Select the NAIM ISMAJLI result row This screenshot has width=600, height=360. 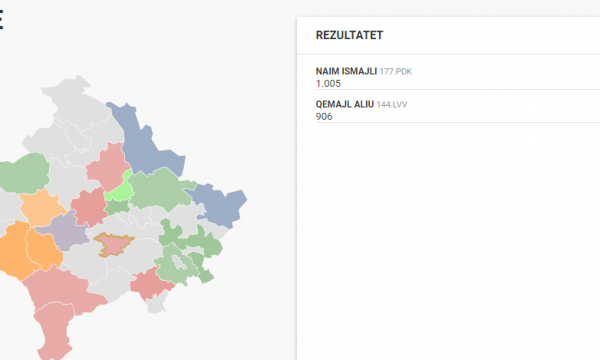(458, 77)
